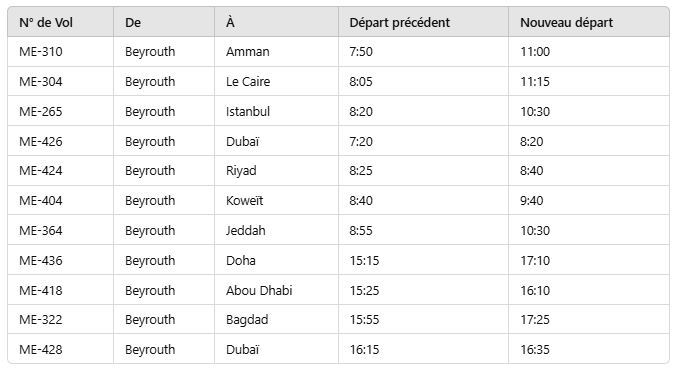The image size is (677, 370).
Task: Click flight number ME-404
Action: (41, 200)
